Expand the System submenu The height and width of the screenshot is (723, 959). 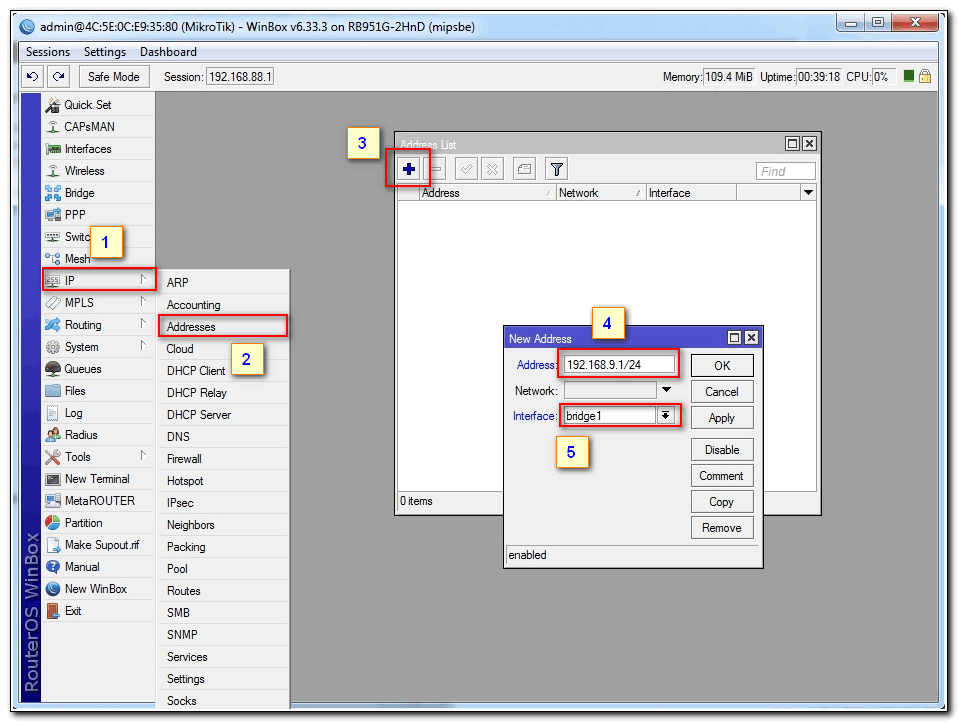click(x=98, y=347)
